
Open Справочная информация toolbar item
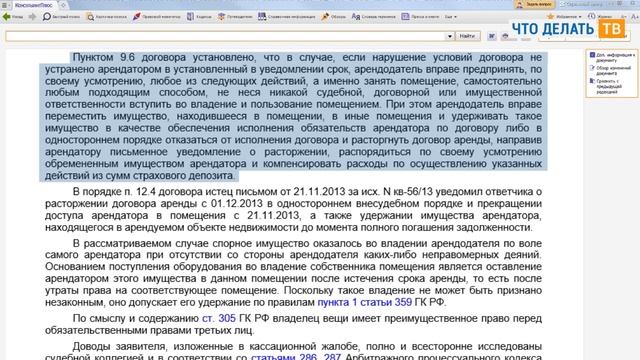[x=287, y=17]
